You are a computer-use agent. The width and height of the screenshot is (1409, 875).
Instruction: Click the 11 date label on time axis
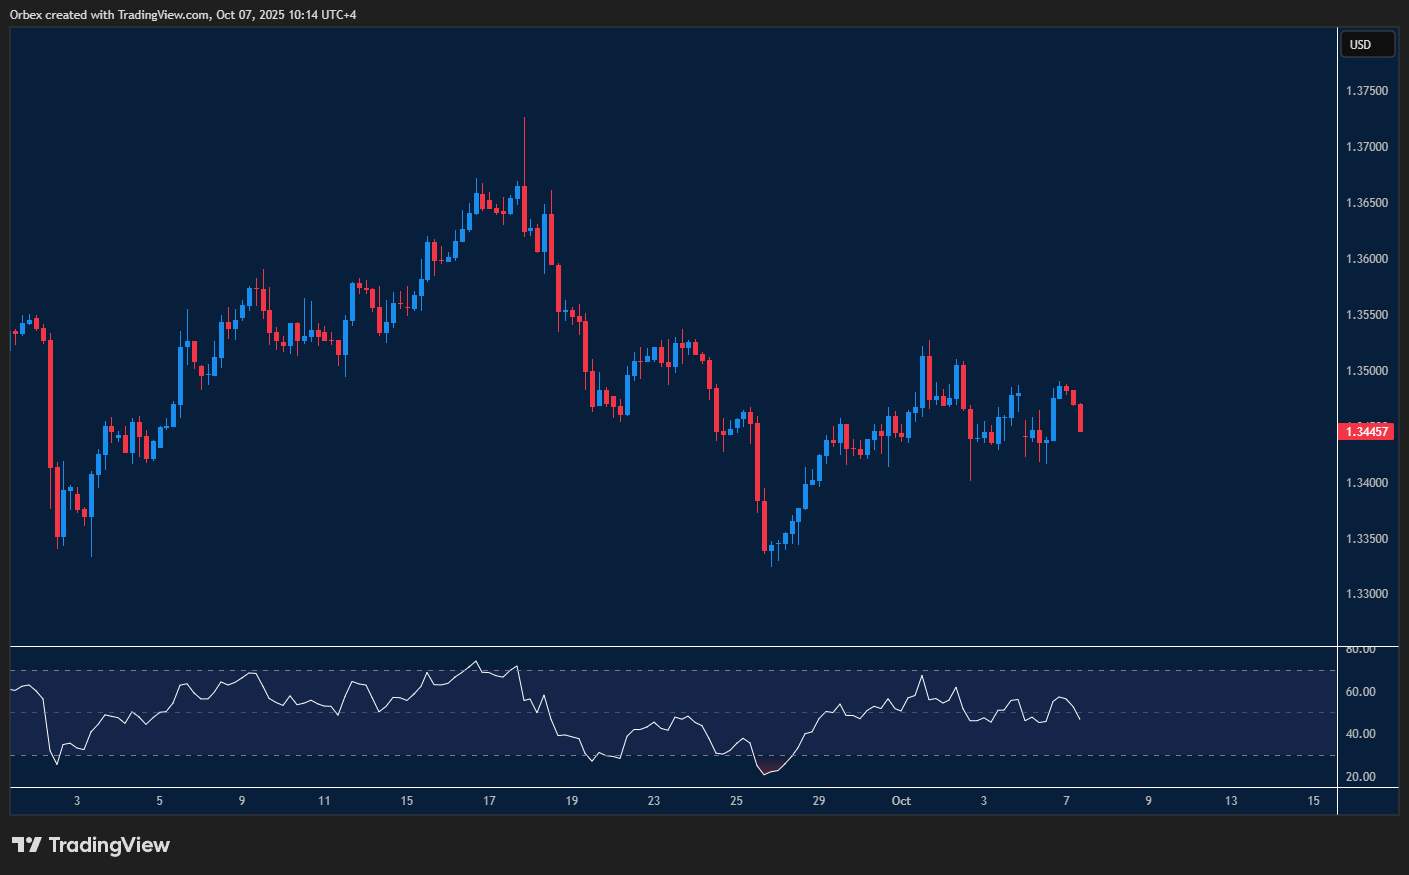tap(324, 801)
